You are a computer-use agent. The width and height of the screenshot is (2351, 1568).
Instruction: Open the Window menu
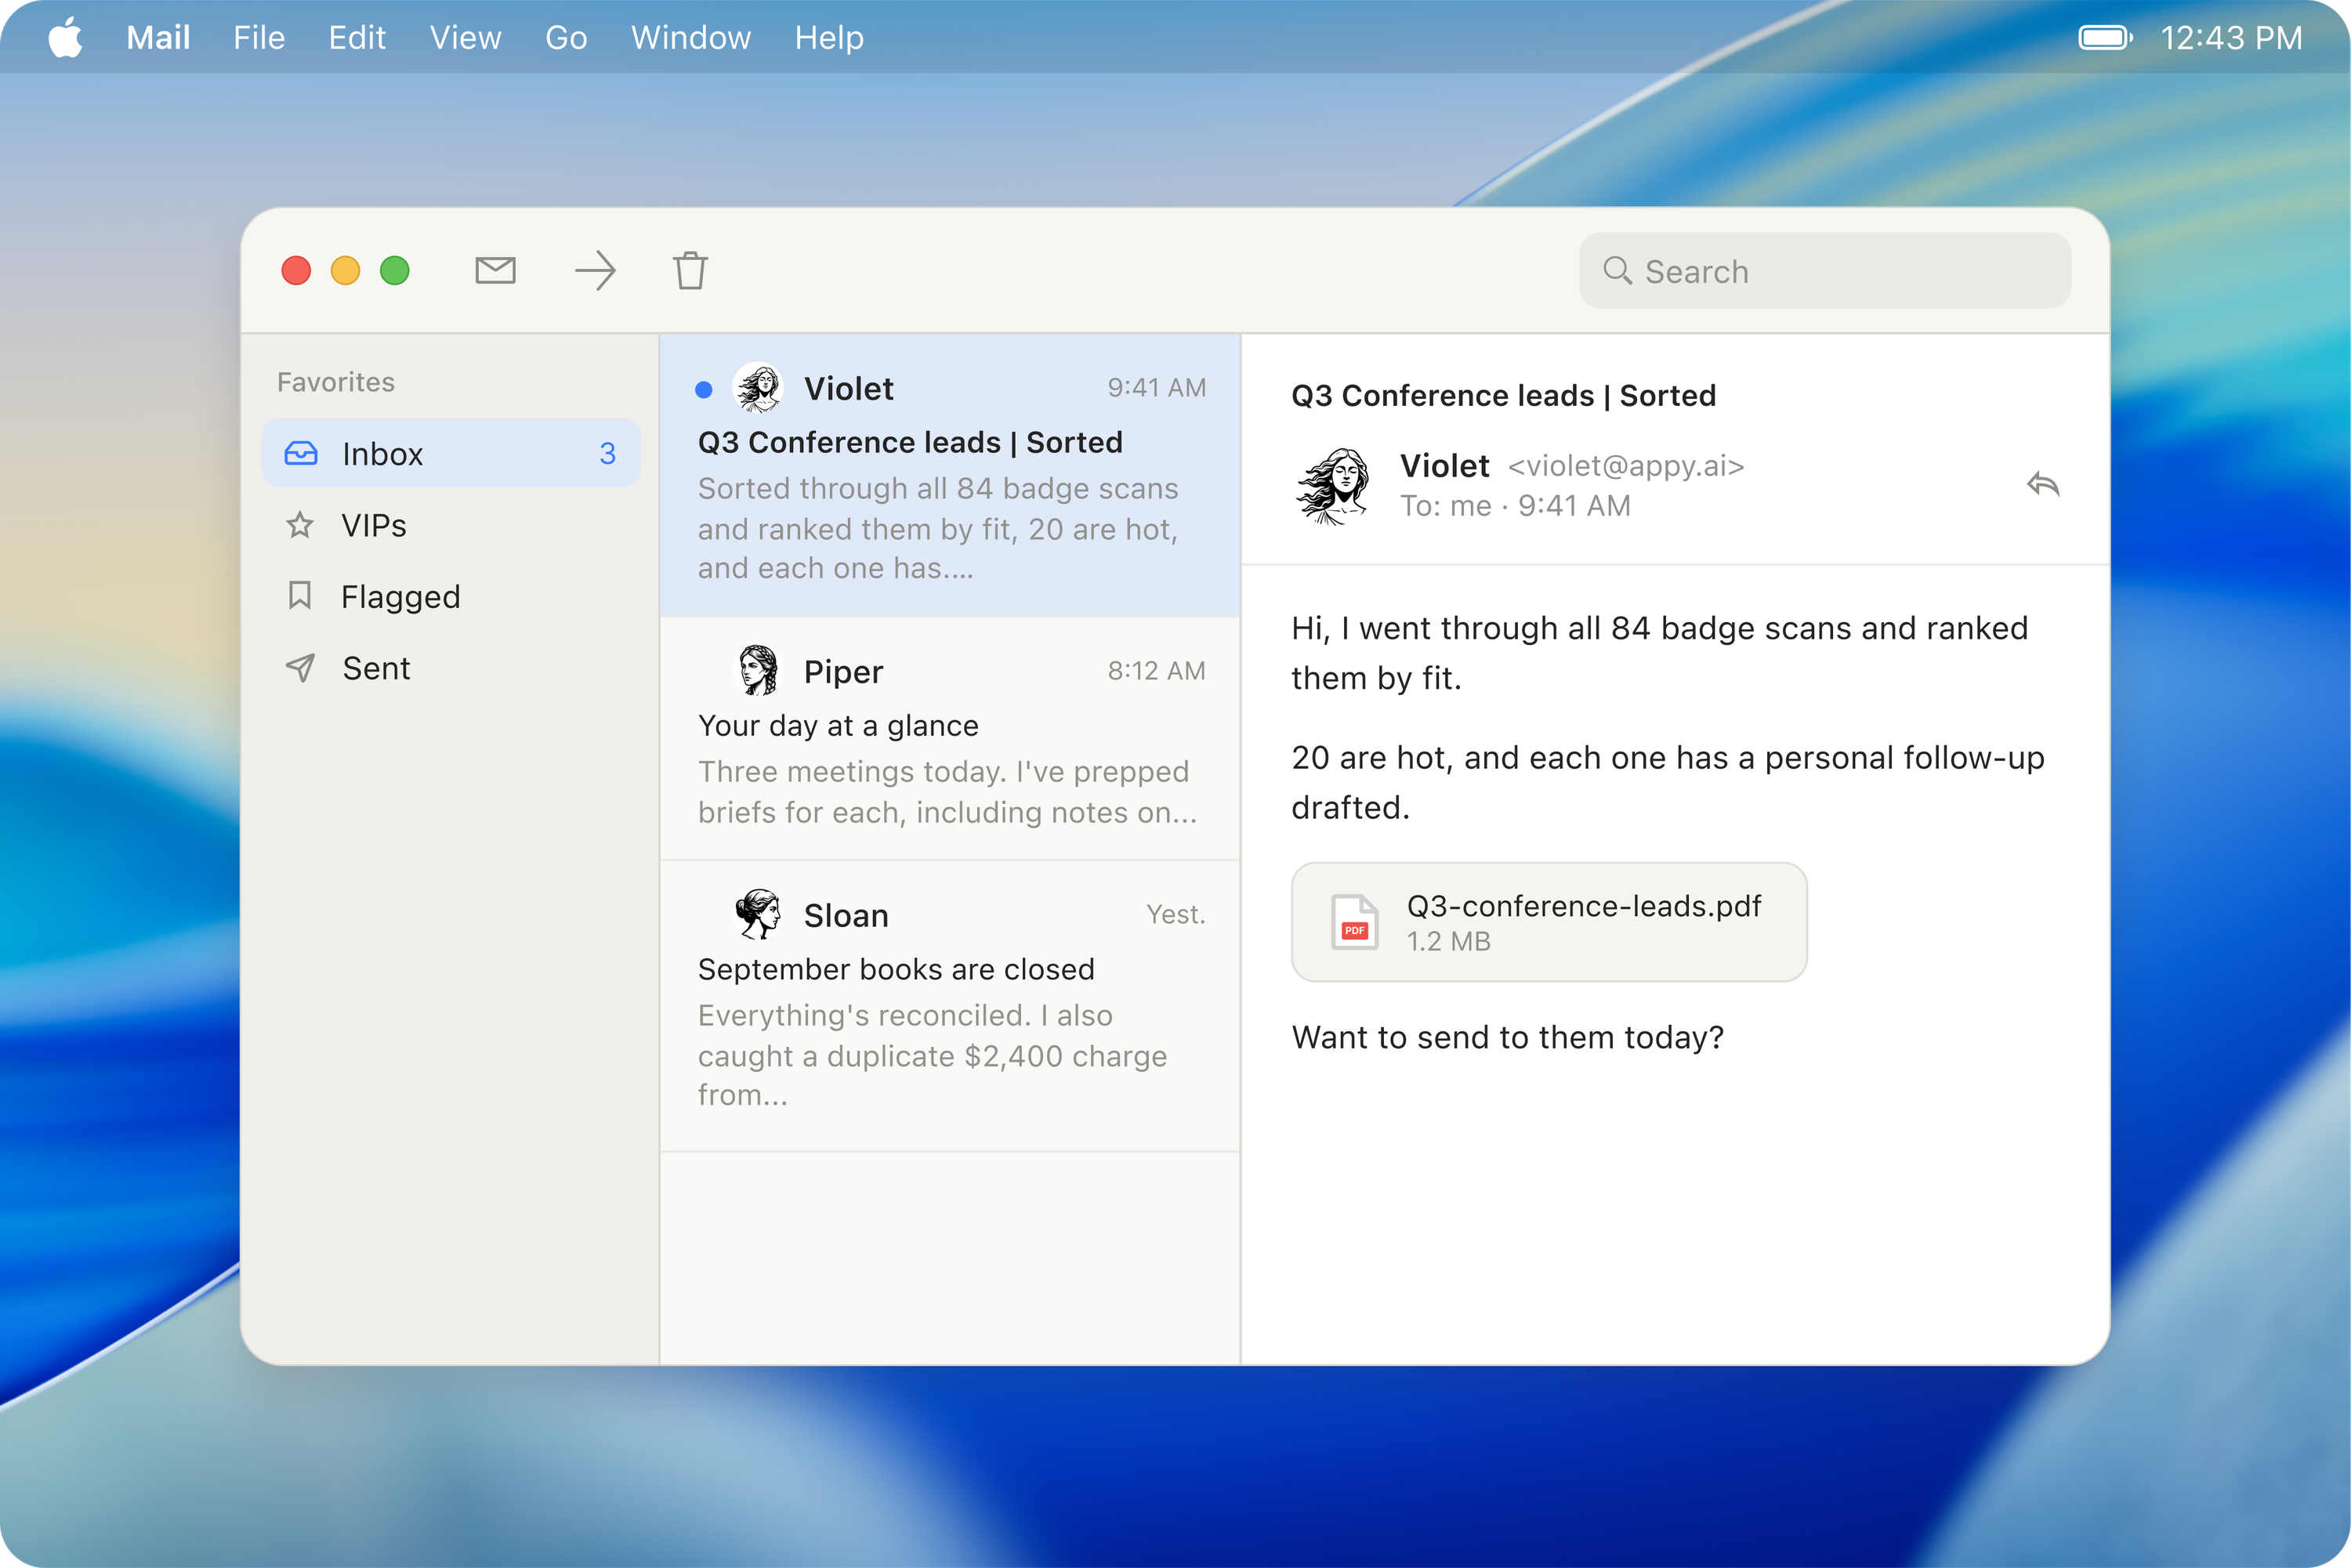(691, 37)
